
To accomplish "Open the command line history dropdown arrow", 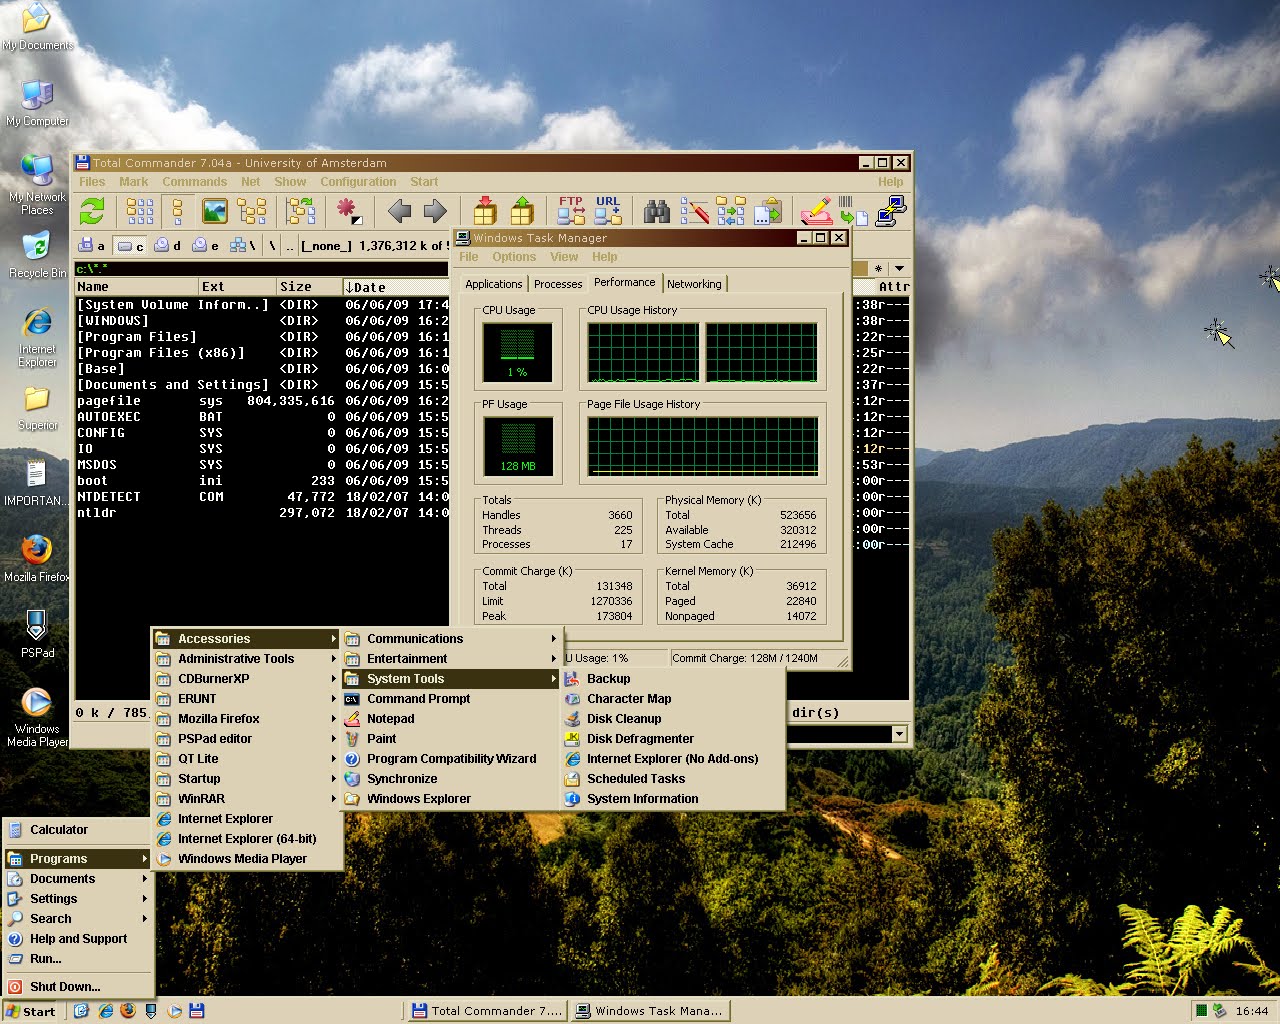I will tap(899, 734).
